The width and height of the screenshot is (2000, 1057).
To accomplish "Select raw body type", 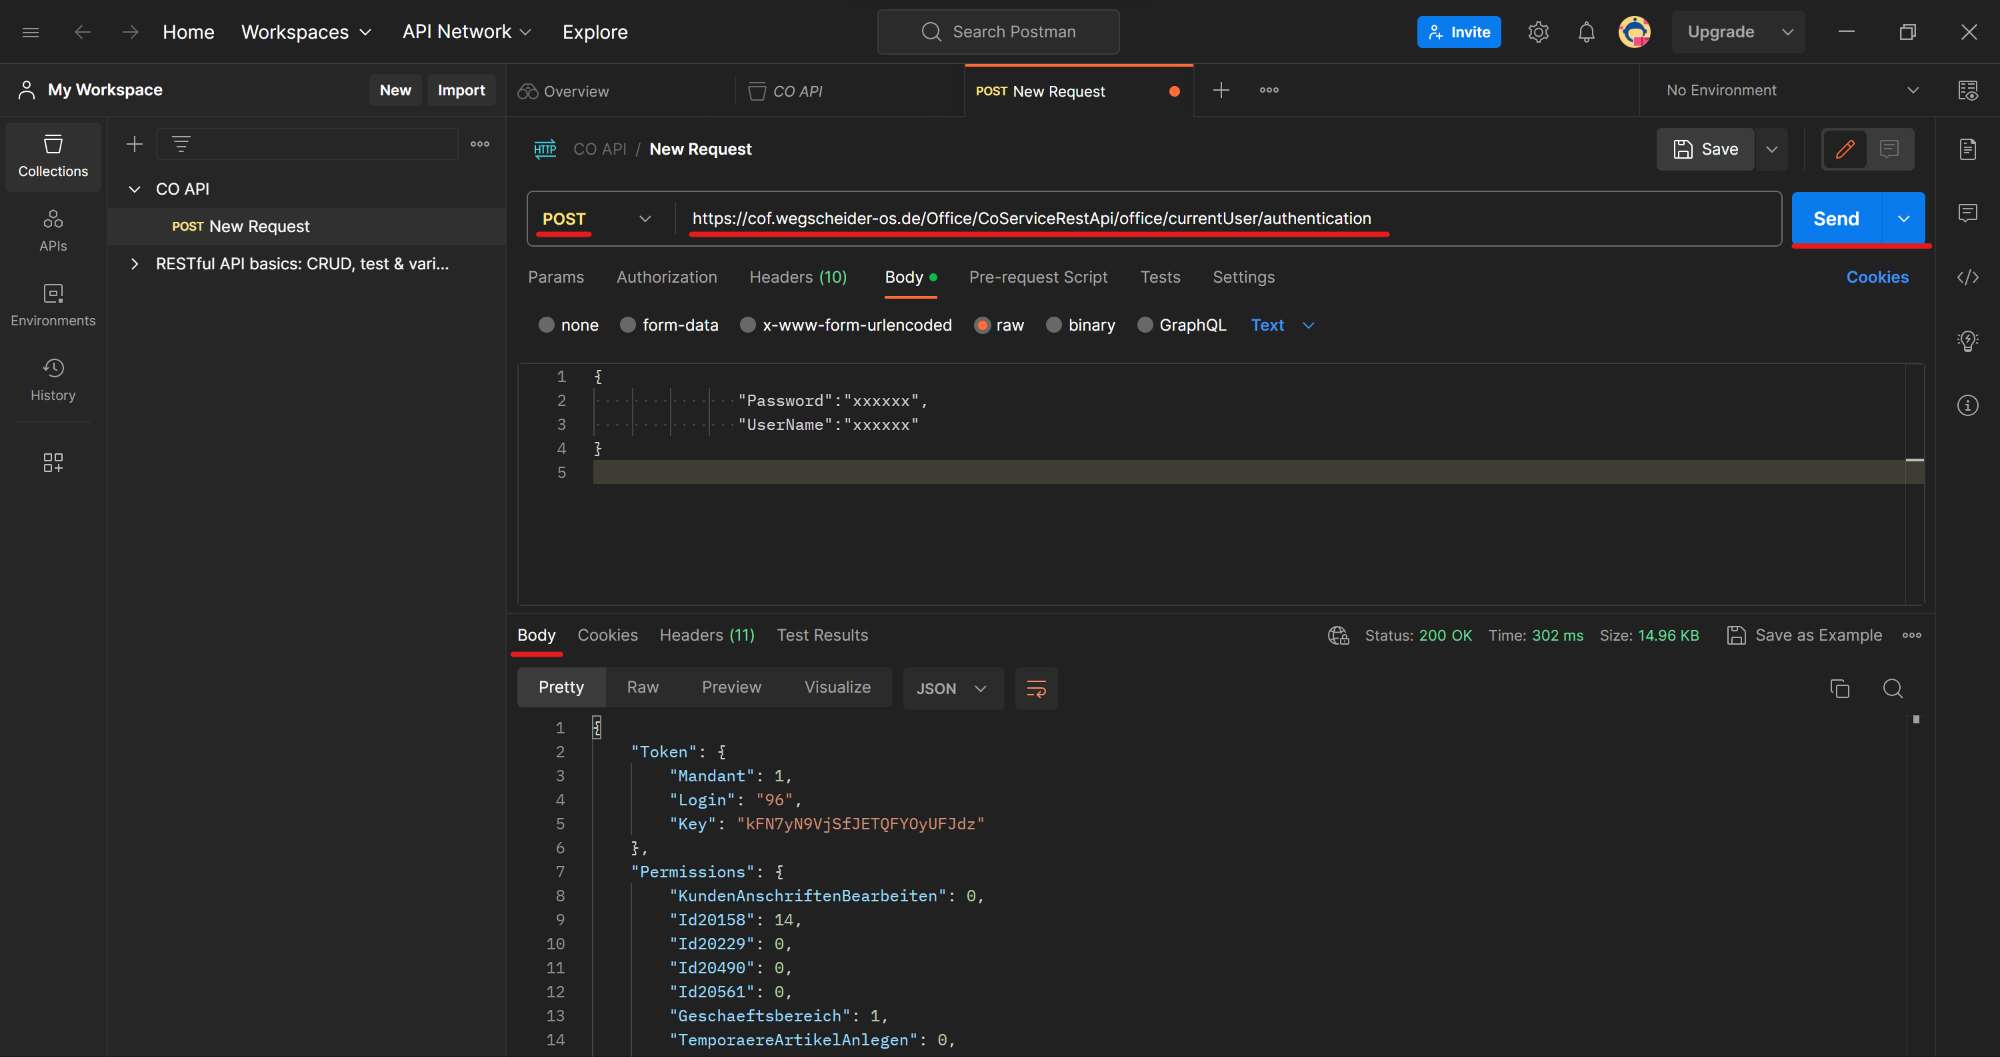I will point(982,325).
